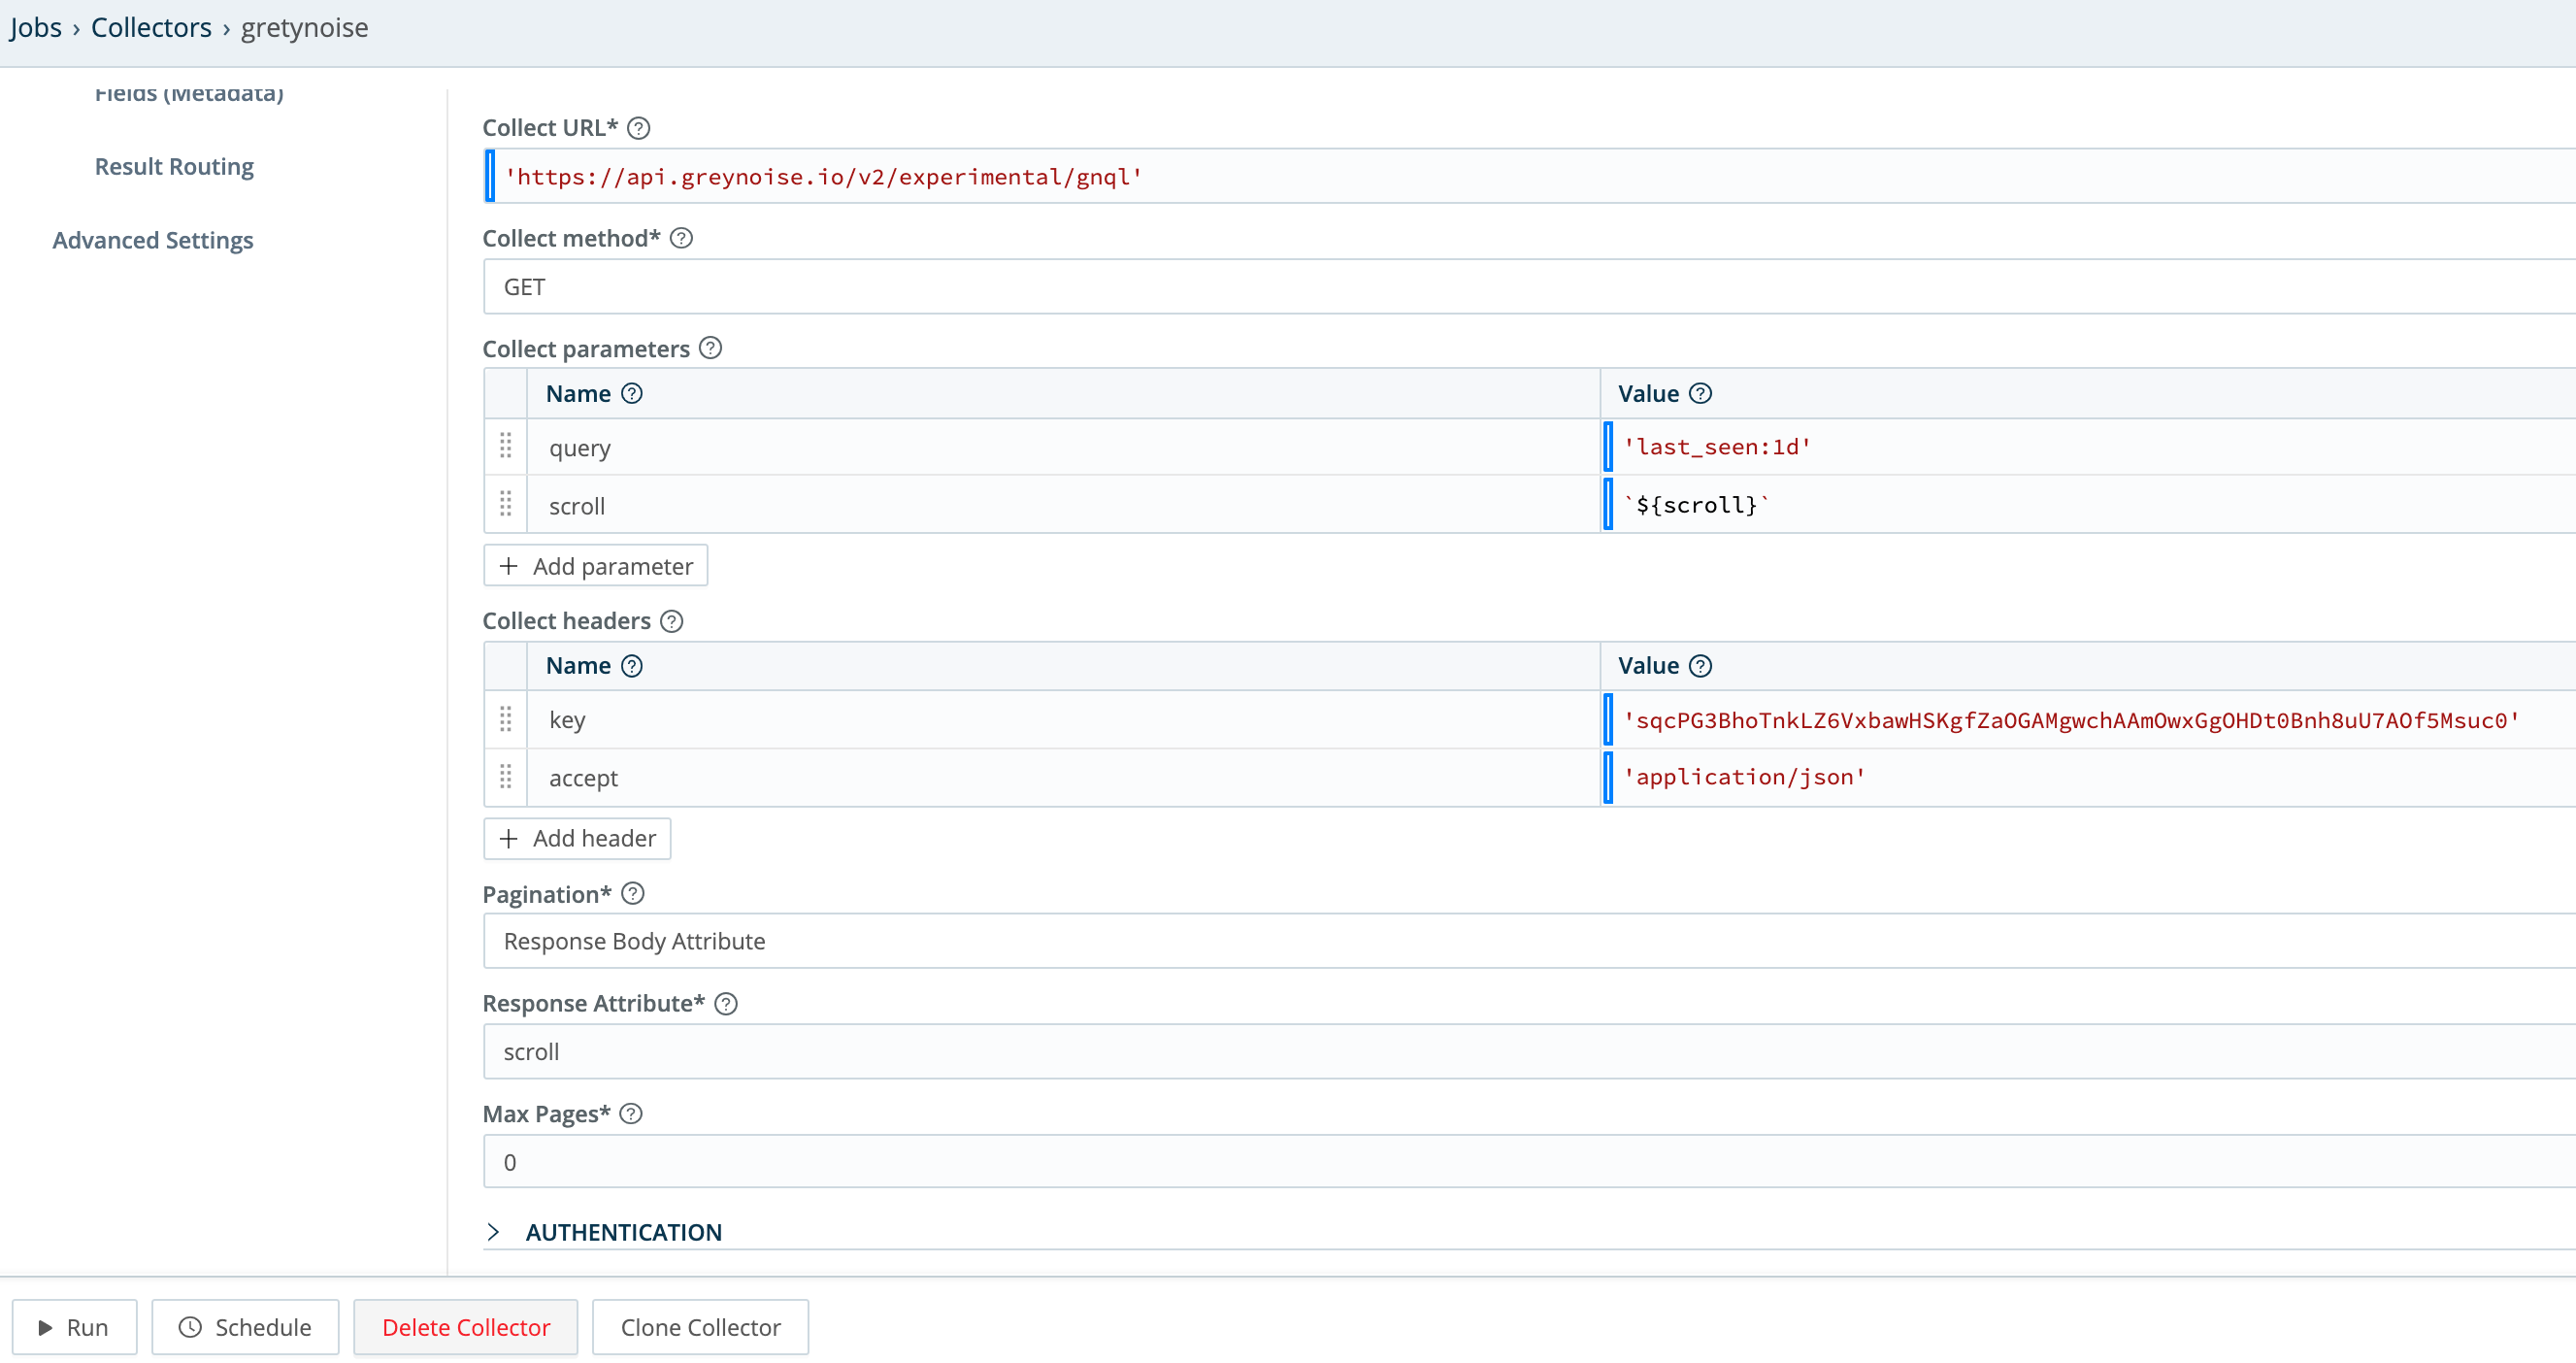Grab the drag handle on the key header row
The width and height of the screenshot is (2576, 1363).
505,719
